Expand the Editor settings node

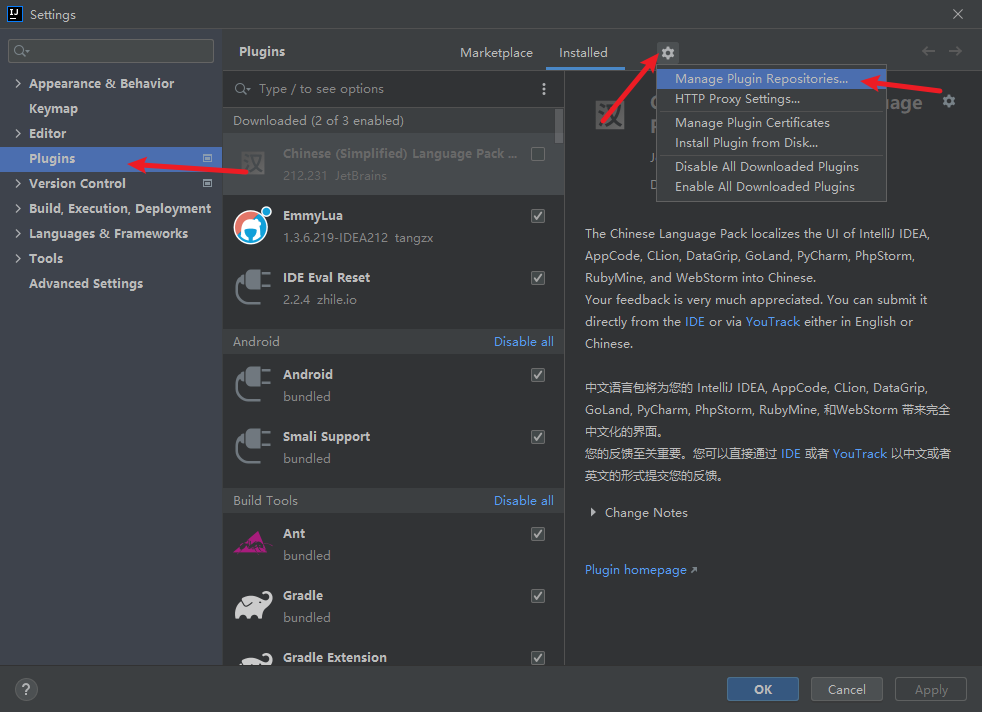pyautogui.click(x=18, y=133)
